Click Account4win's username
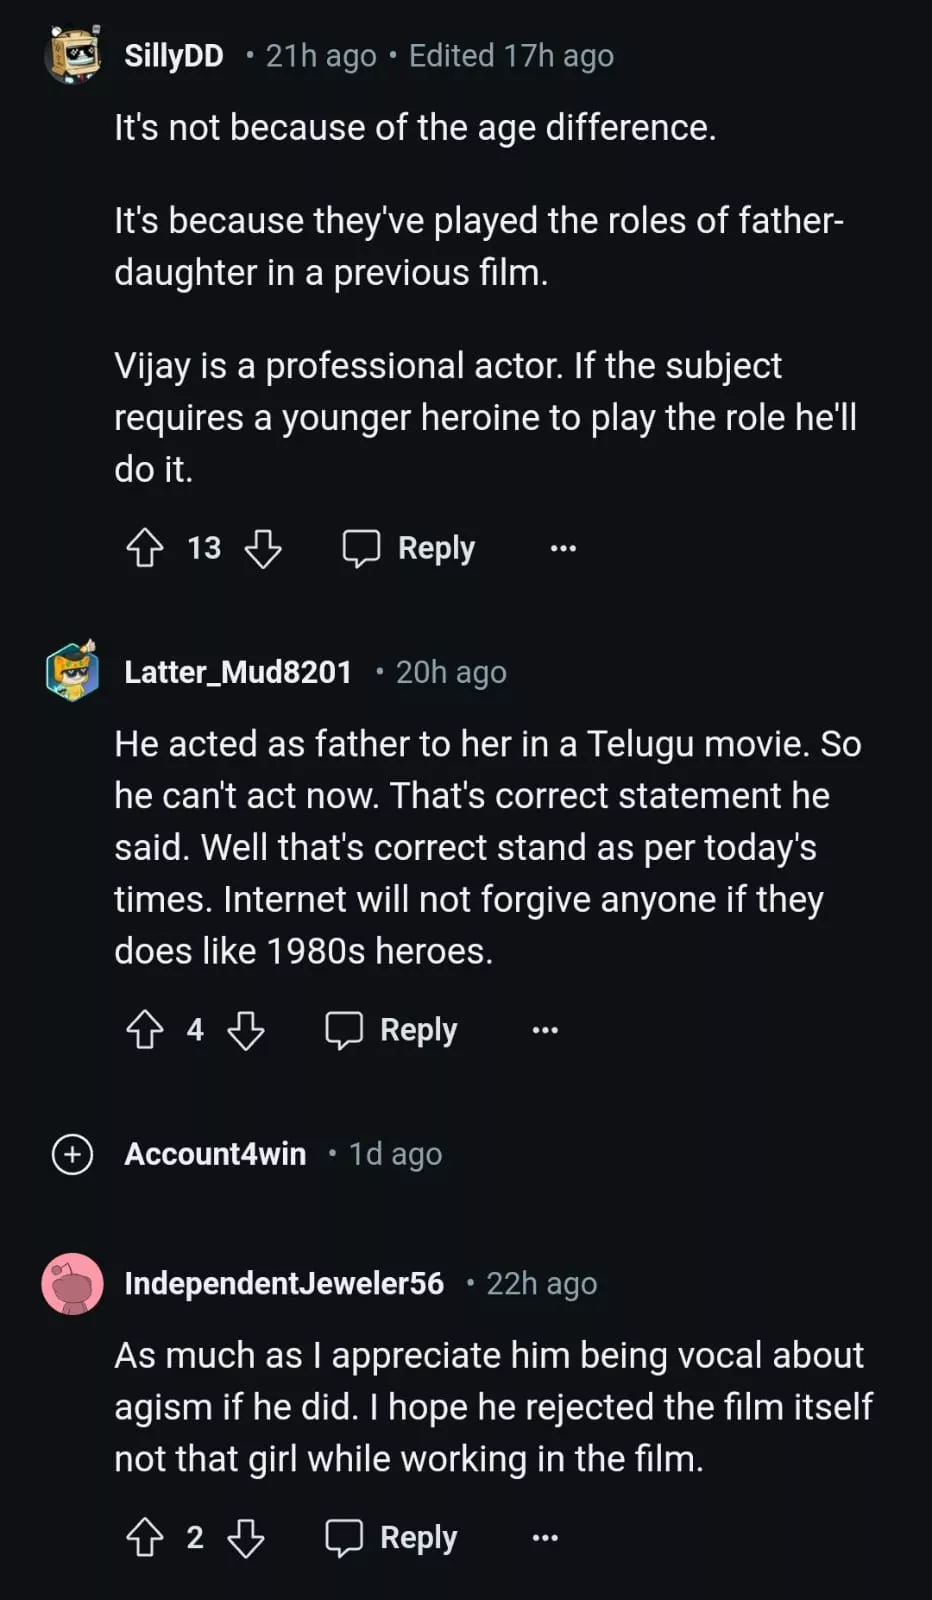Viewport: 932px width, 1600px height. click(x=215, y=1154)
